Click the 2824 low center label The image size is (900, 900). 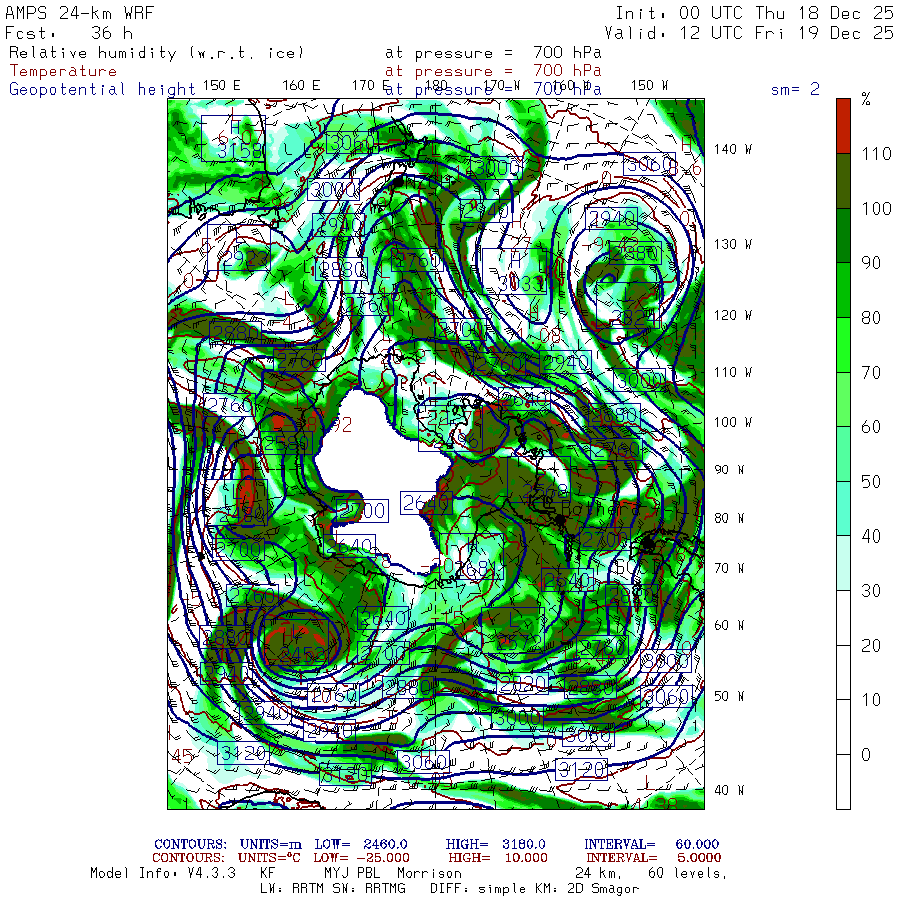pyautogui.click(x=629, y=305)
